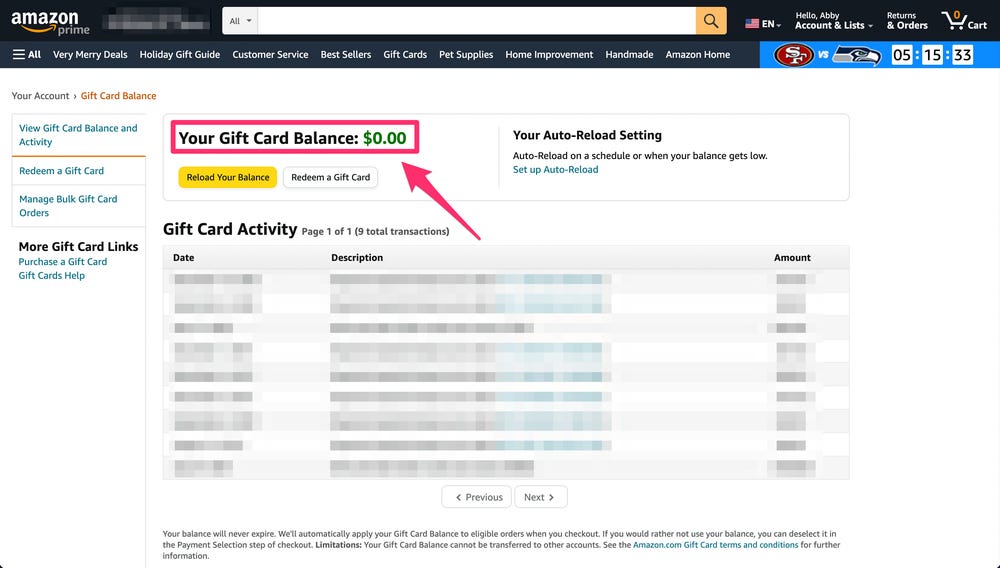The image size is (1000, 568).
Task: Open the 49ers vs Seahawks game banner
Action: [879, 55]
